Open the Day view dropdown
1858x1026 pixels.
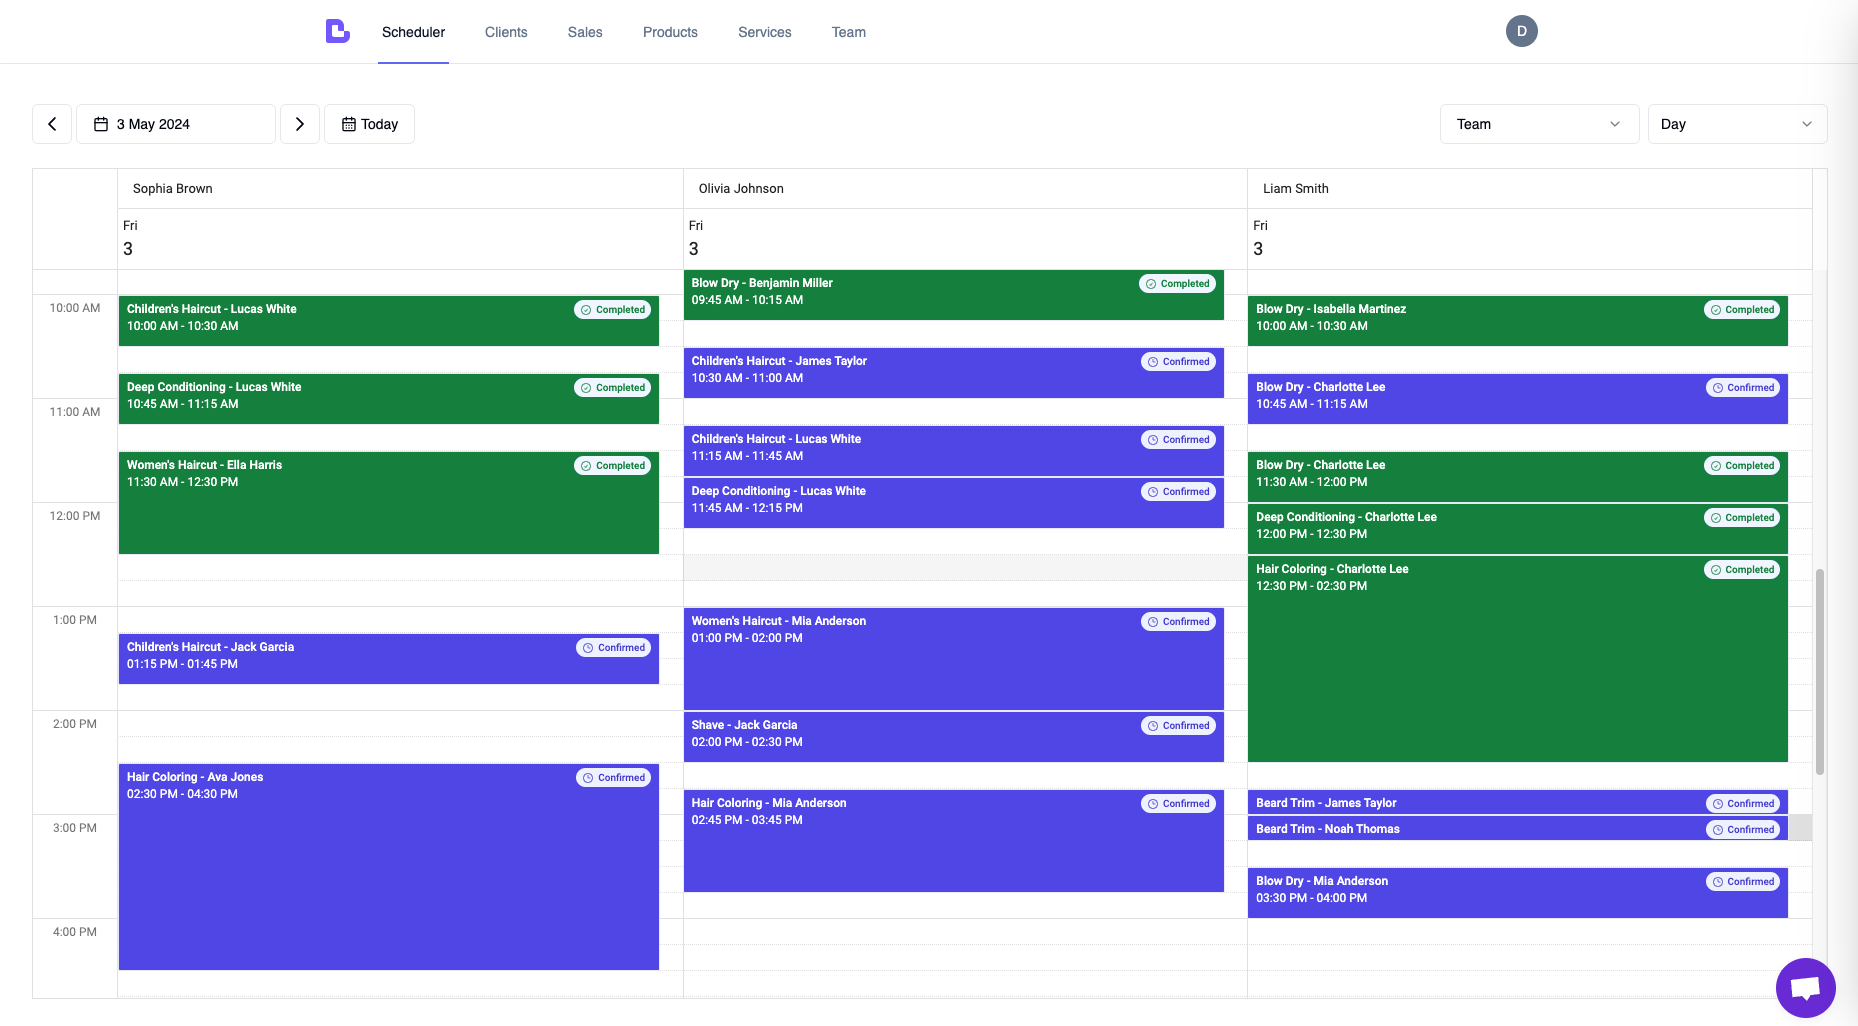click(1737, 123)
